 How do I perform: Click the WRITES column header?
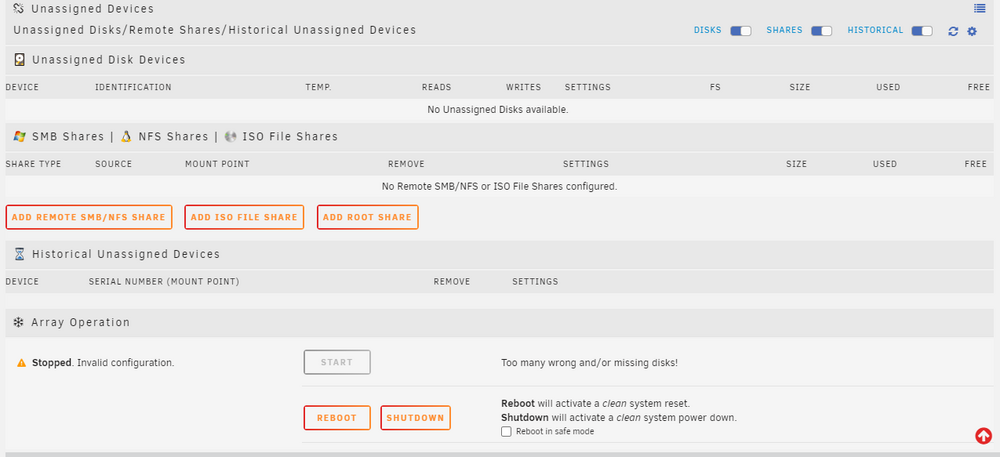pos(524,87)
